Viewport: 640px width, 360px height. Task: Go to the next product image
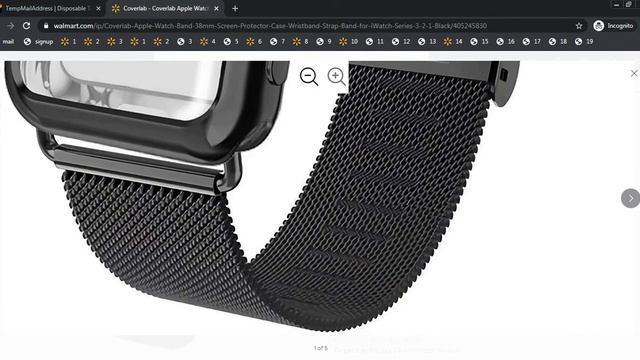(631, 198)
